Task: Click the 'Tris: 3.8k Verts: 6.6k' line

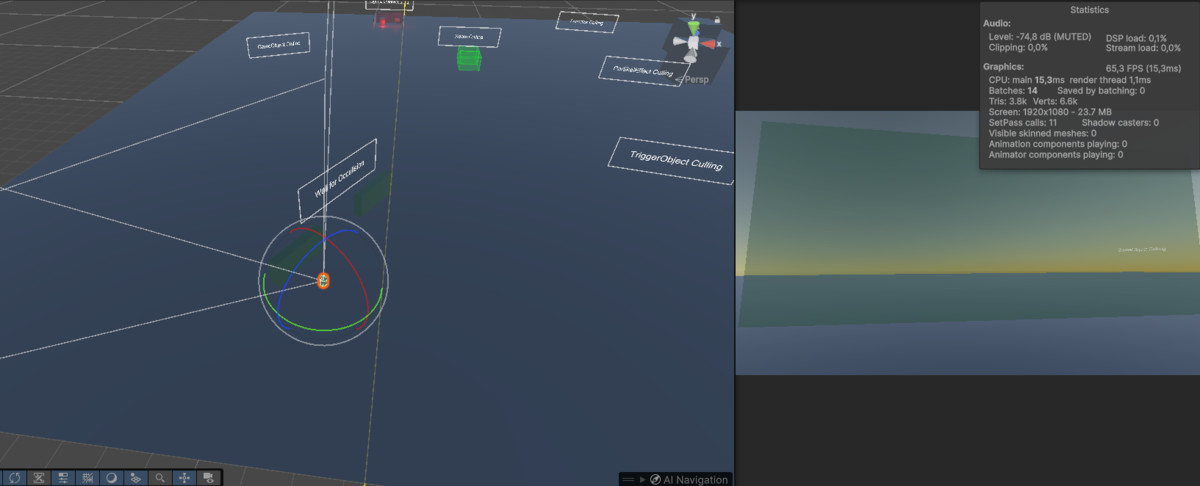Action: pos(1033,101)
